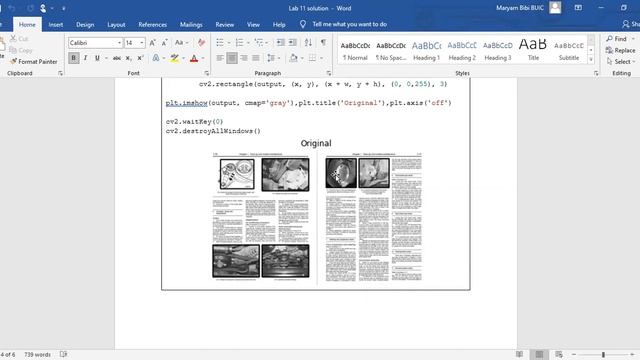Open font size dropdown
The width and height of the screenshot is (640, 360).
pos(142,43)
